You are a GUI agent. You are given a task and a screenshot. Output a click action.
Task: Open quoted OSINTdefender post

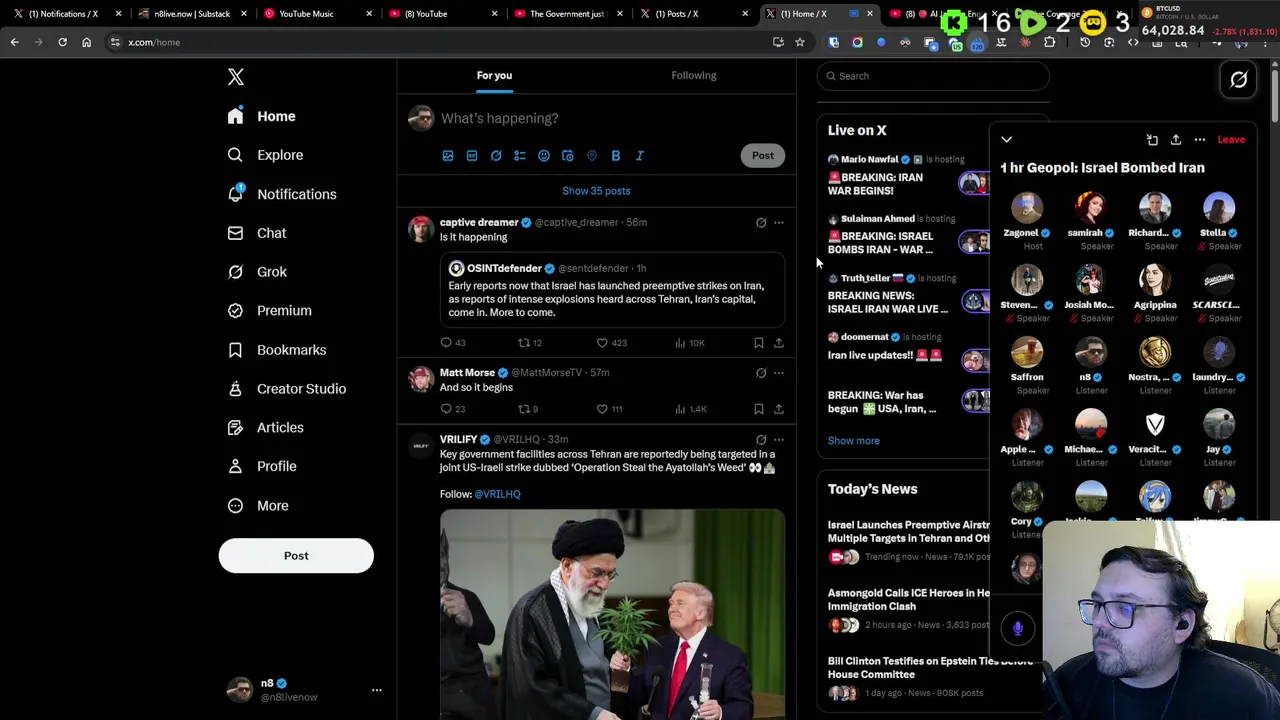click(x=612, y=290)
